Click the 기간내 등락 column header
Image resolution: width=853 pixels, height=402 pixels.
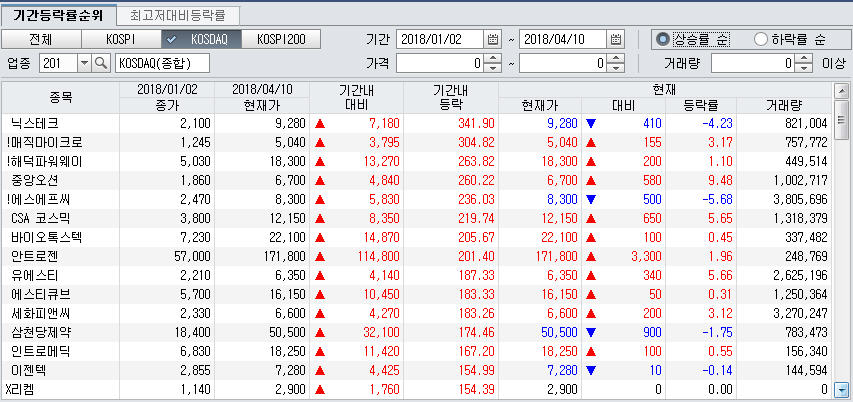(451, 97)
